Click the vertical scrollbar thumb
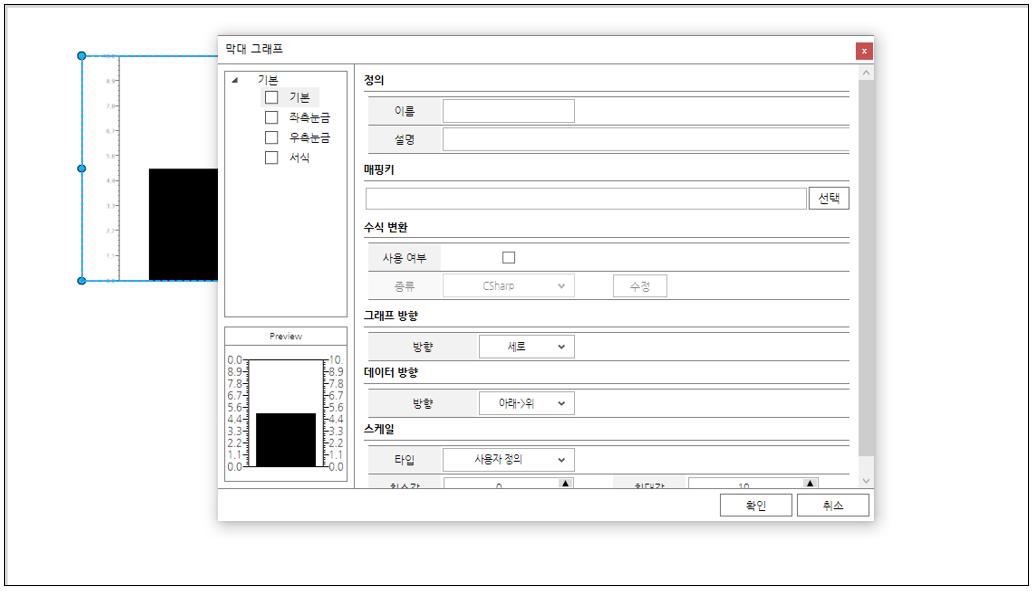The width and height of the screenshot is (1035, 591). pos(866,267)
